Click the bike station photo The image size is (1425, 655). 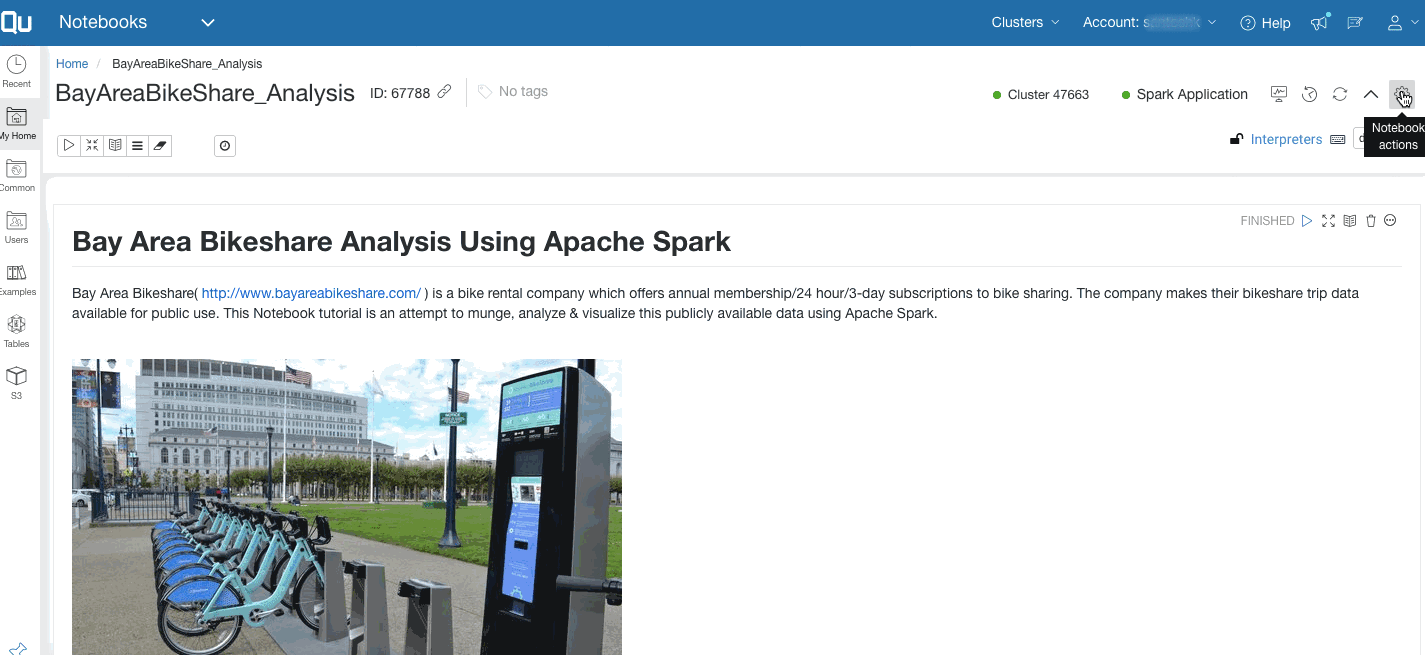347,507
